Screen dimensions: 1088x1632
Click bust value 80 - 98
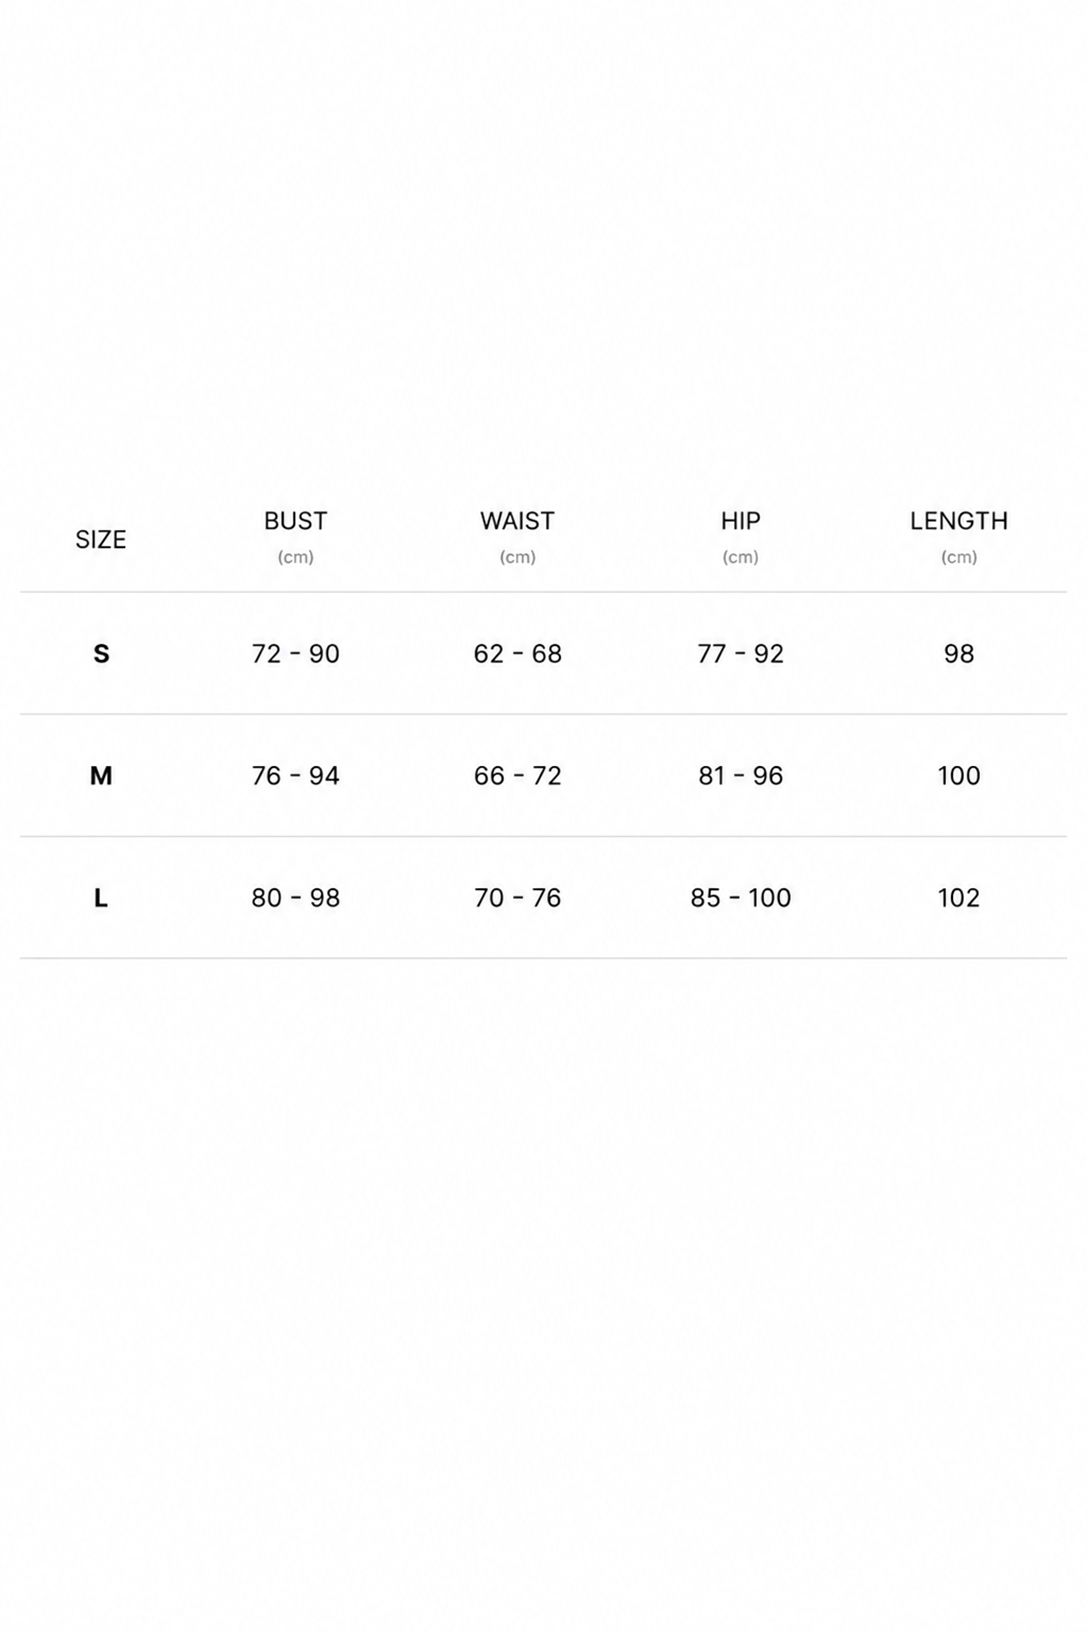[x=296, y=898]
